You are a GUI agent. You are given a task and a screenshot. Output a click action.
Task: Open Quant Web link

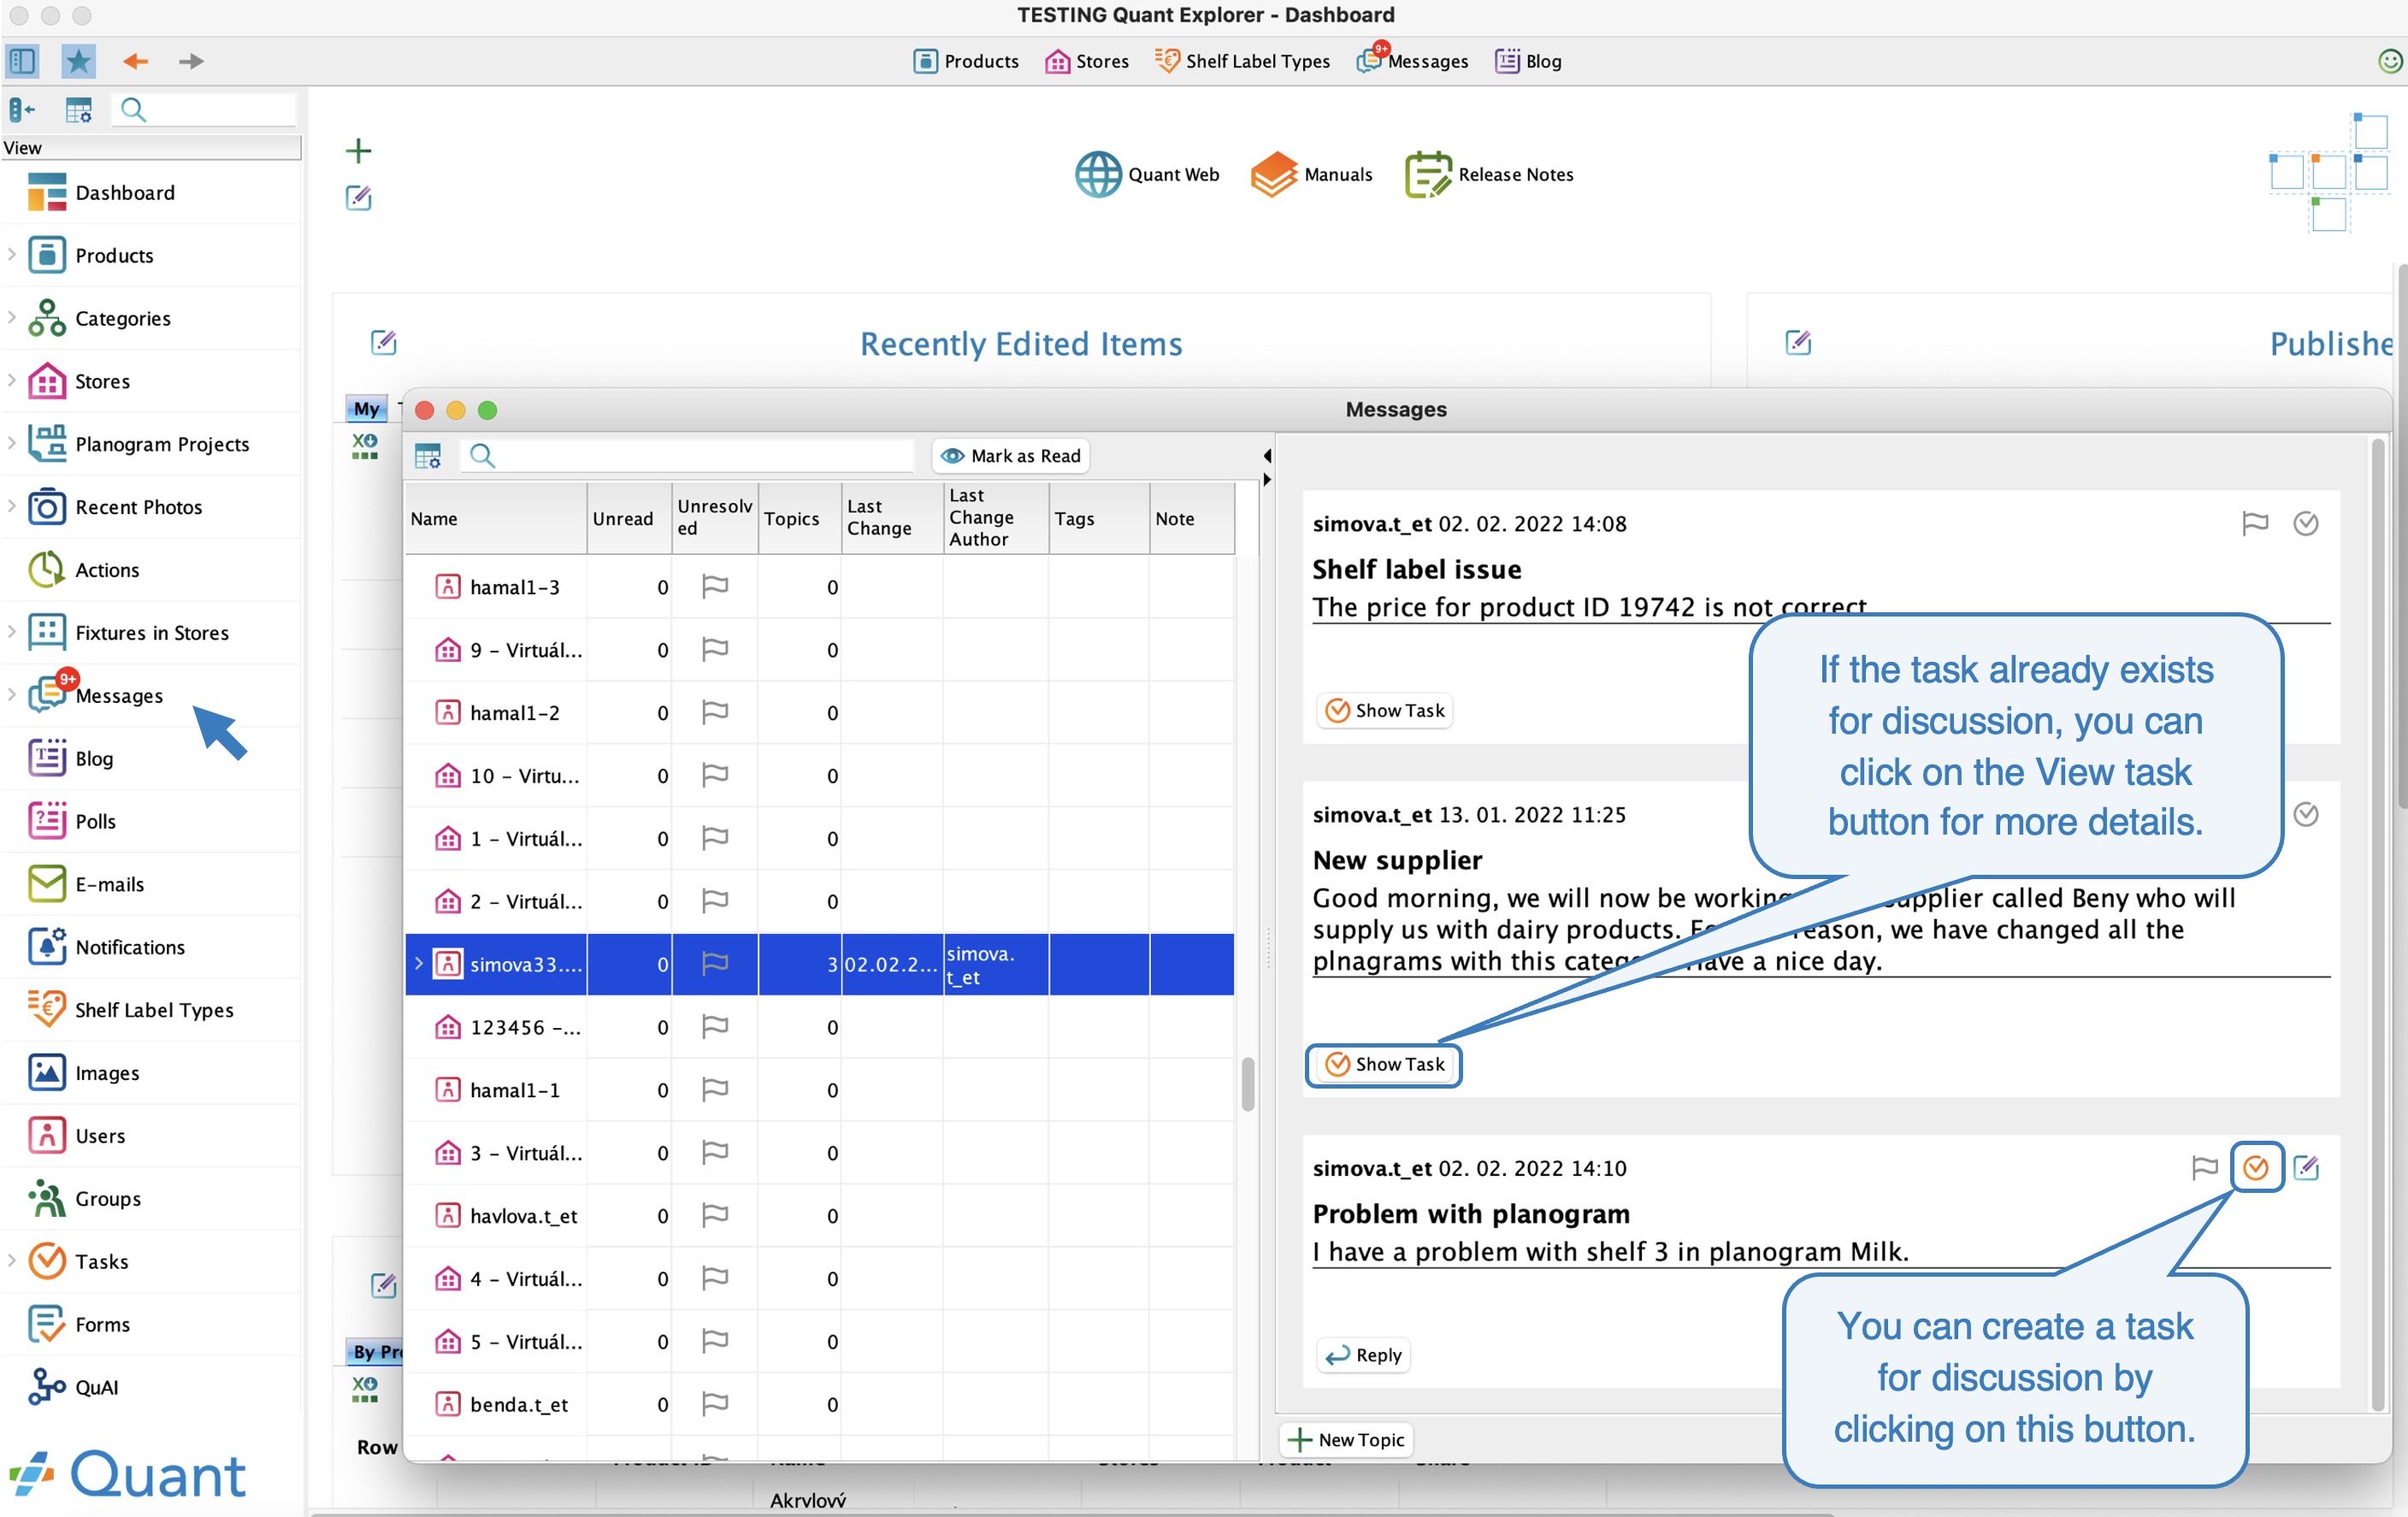click(1147, 174)
